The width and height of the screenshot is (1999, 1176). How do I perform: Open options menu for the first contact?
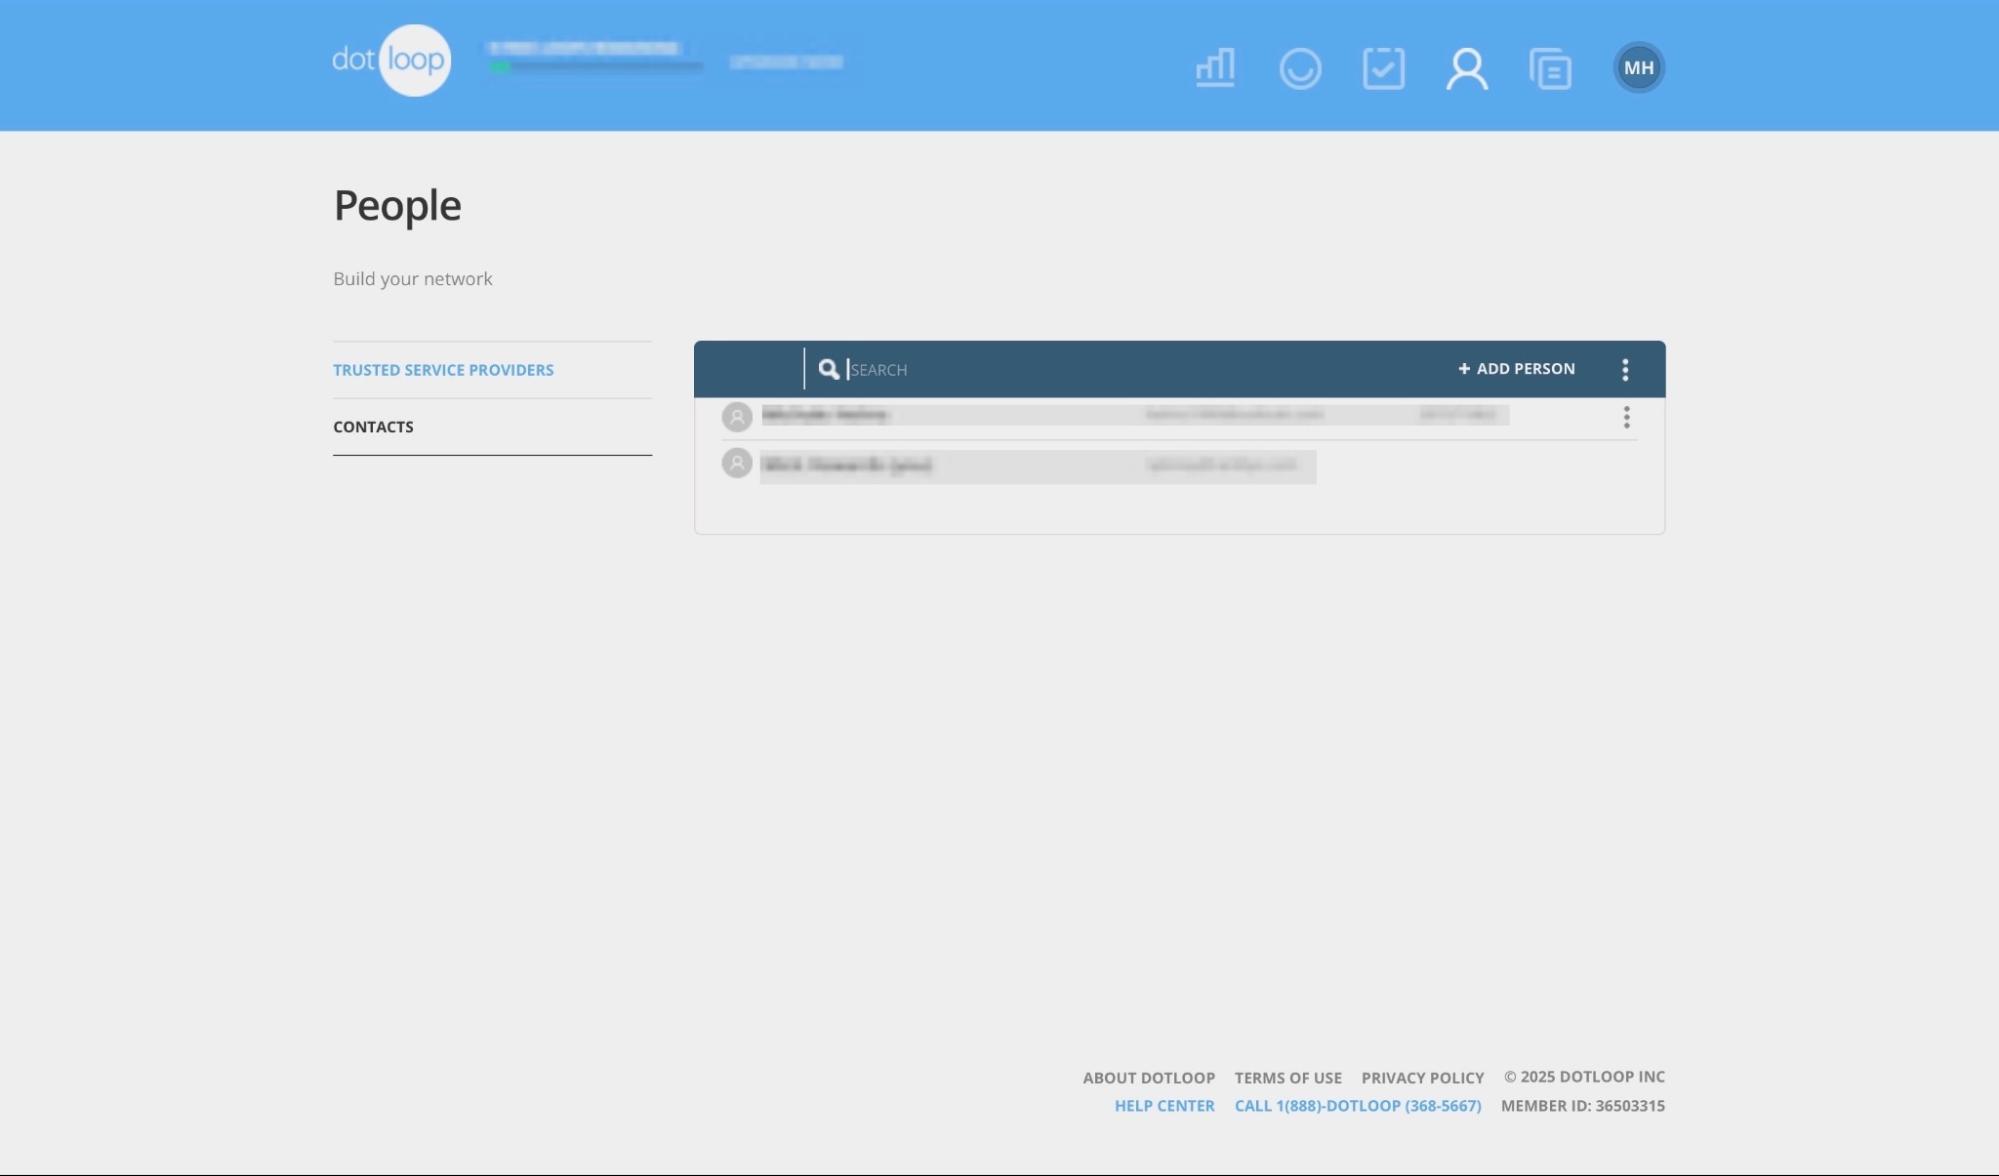(1627, 418)
